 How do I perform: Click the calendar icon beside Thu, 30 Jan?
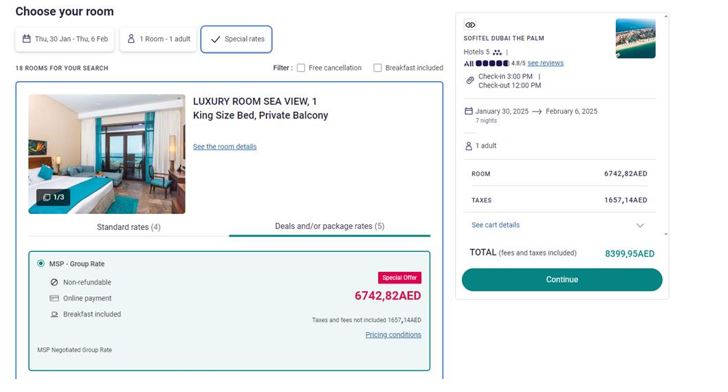click(x=26, y=39)
